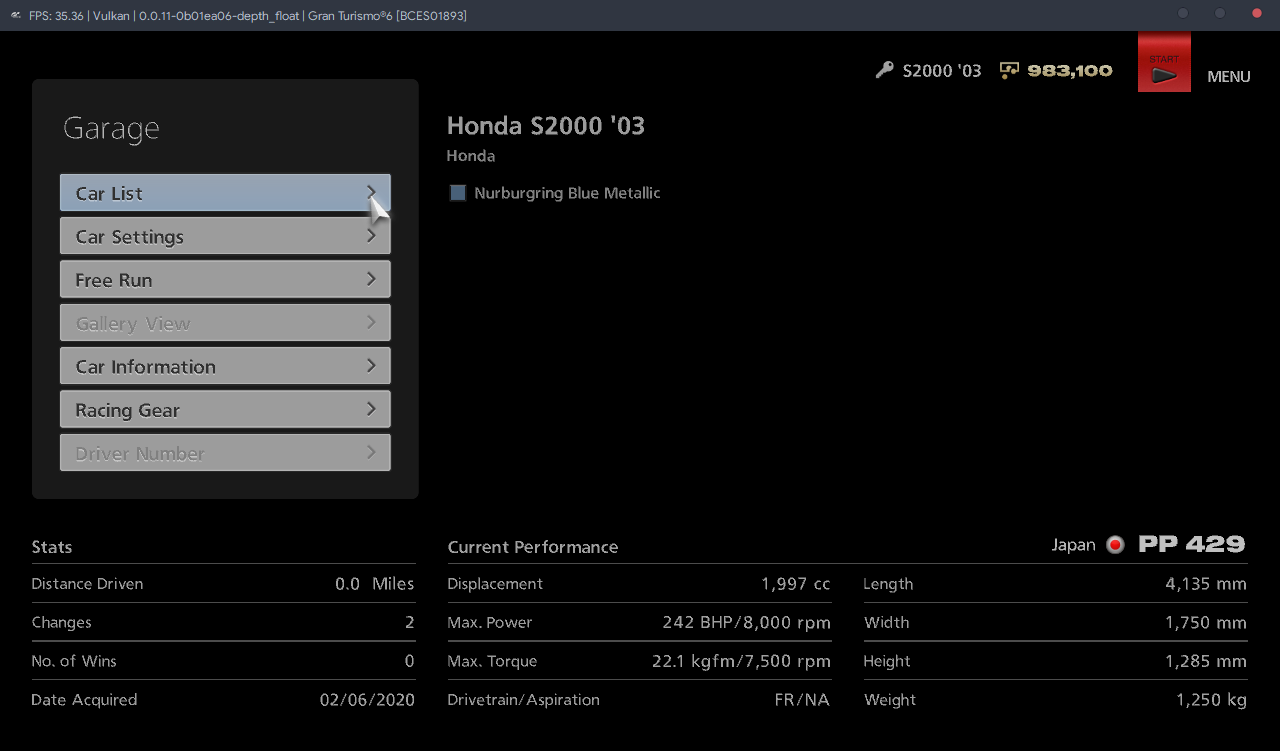This screenshot has width=1280, height=751.
Task: Click the 02/06/2020 date value
Action: (x=367, y=700)
